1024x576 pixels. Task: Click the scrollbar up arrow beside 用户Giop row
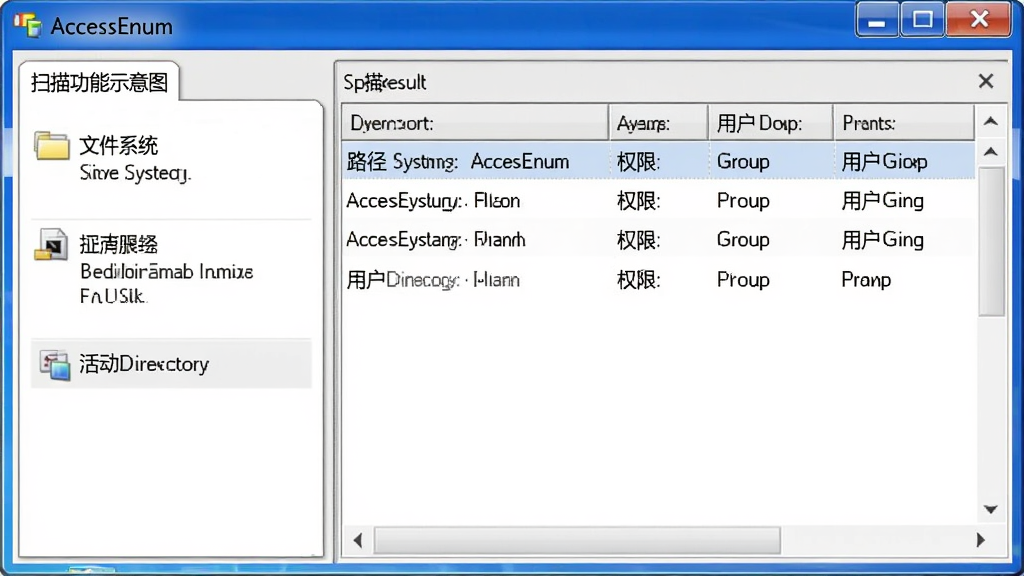pos(991,152)
